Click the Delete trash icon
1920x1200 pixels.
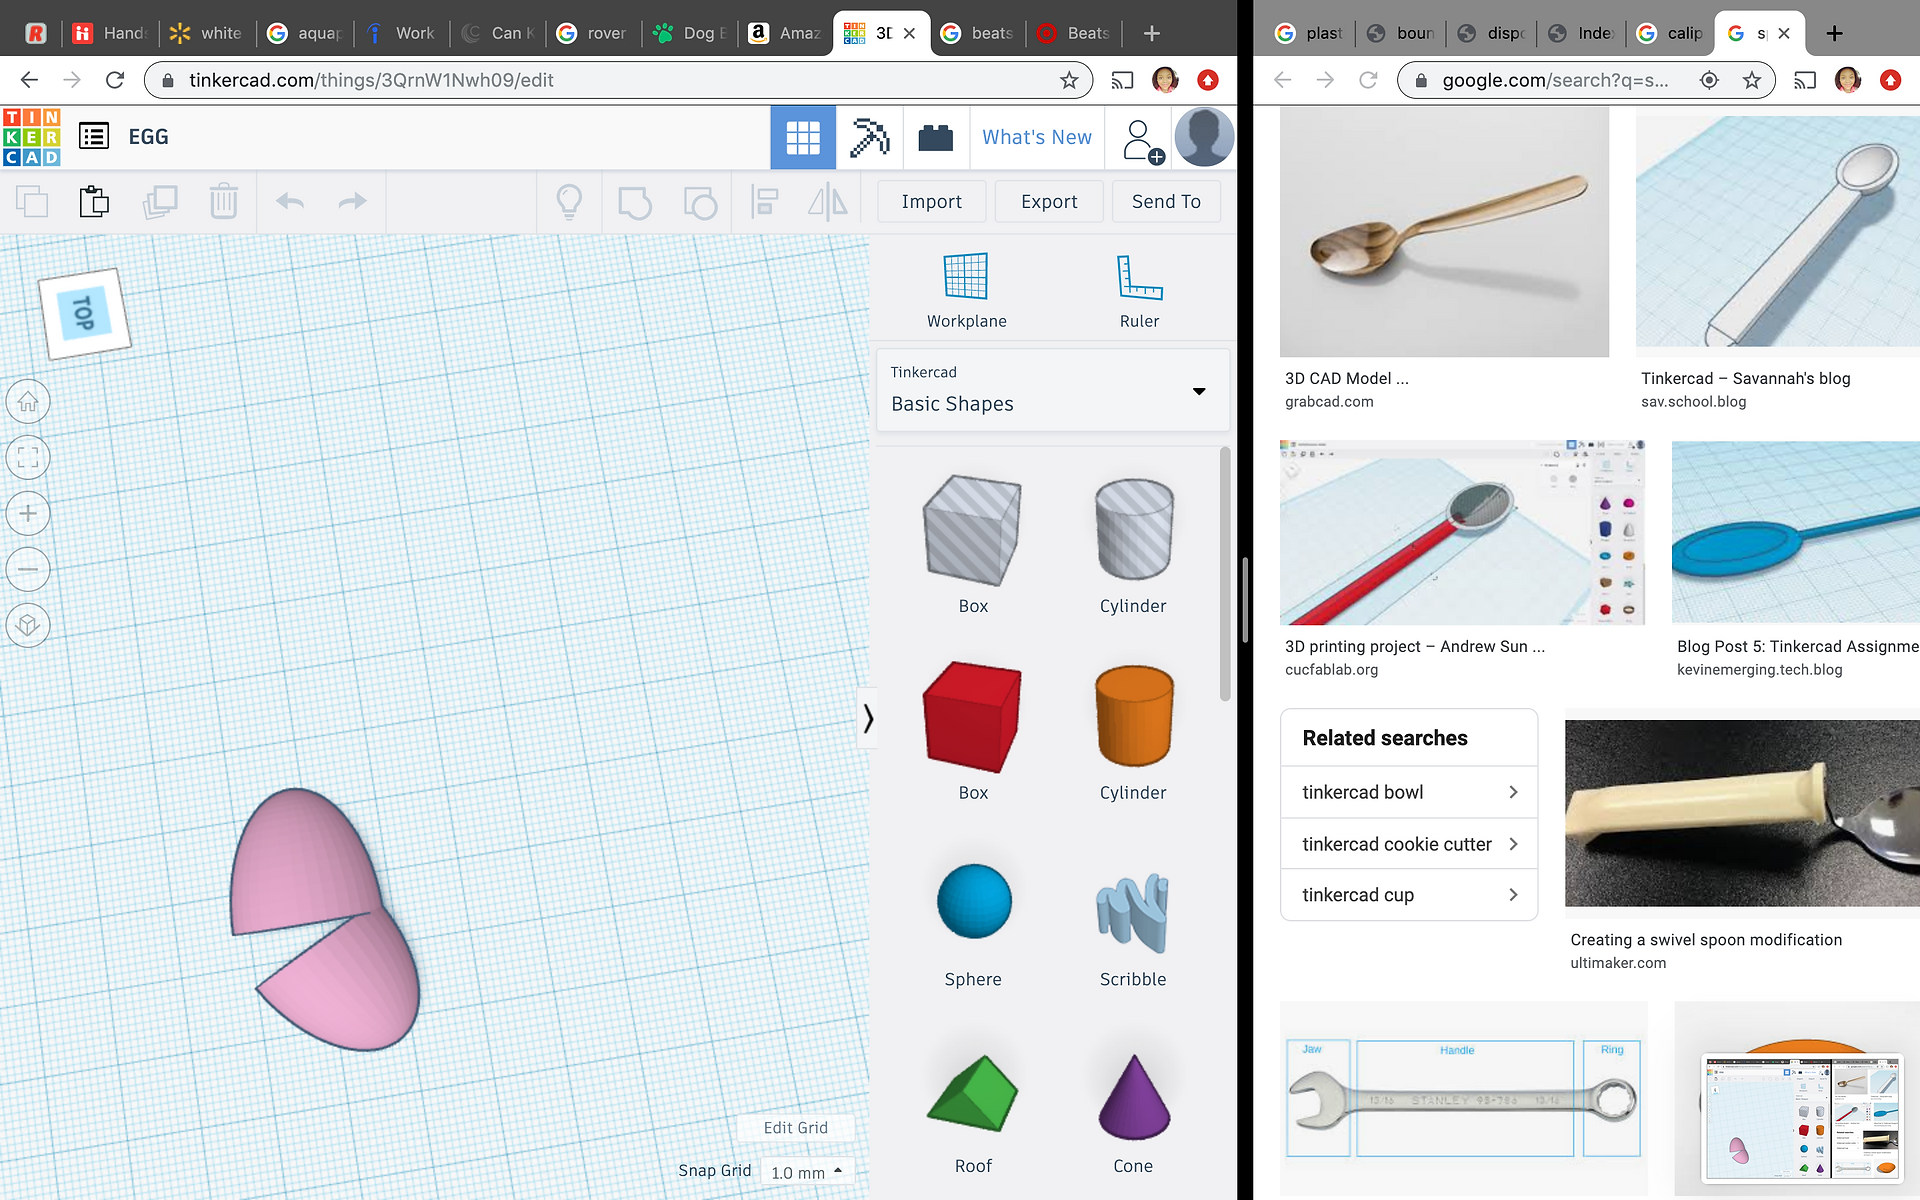(x=224, y=202)
